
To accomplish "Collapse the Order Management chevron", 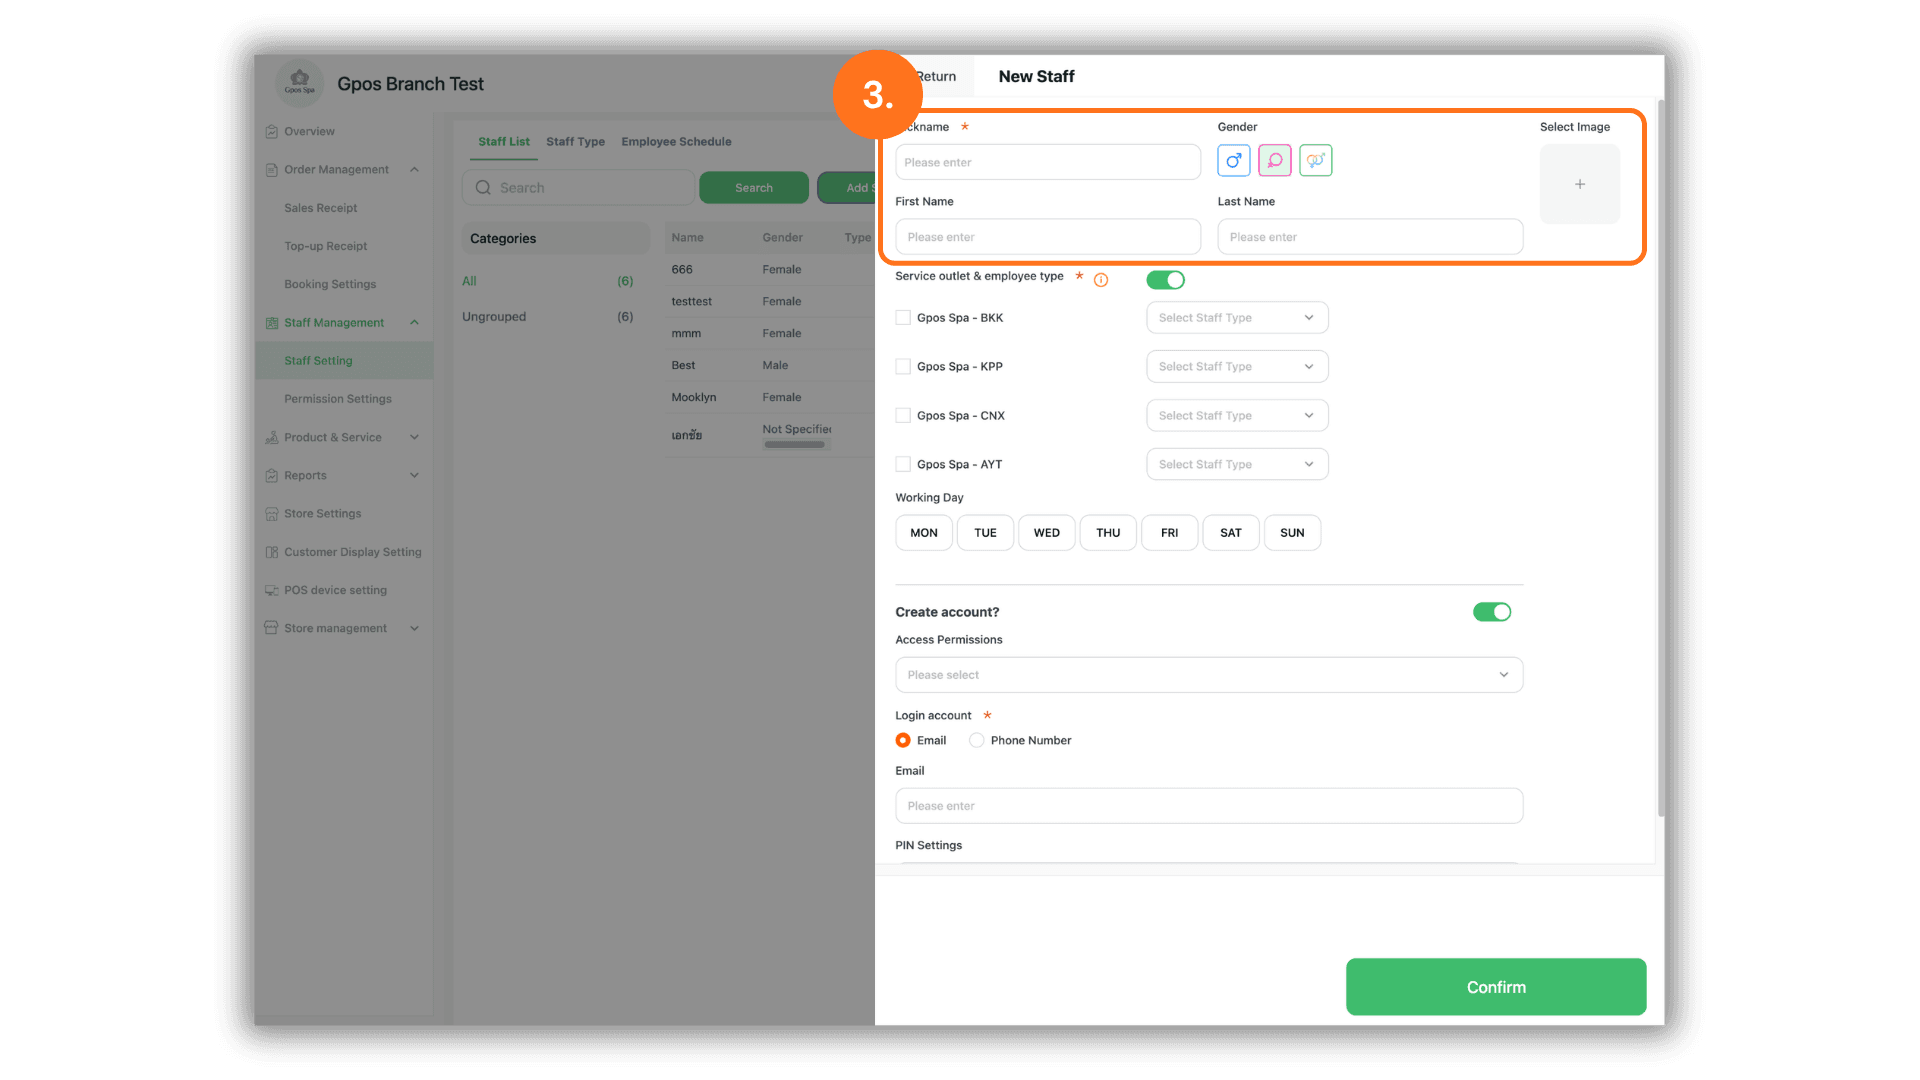I will click(414, 169).
